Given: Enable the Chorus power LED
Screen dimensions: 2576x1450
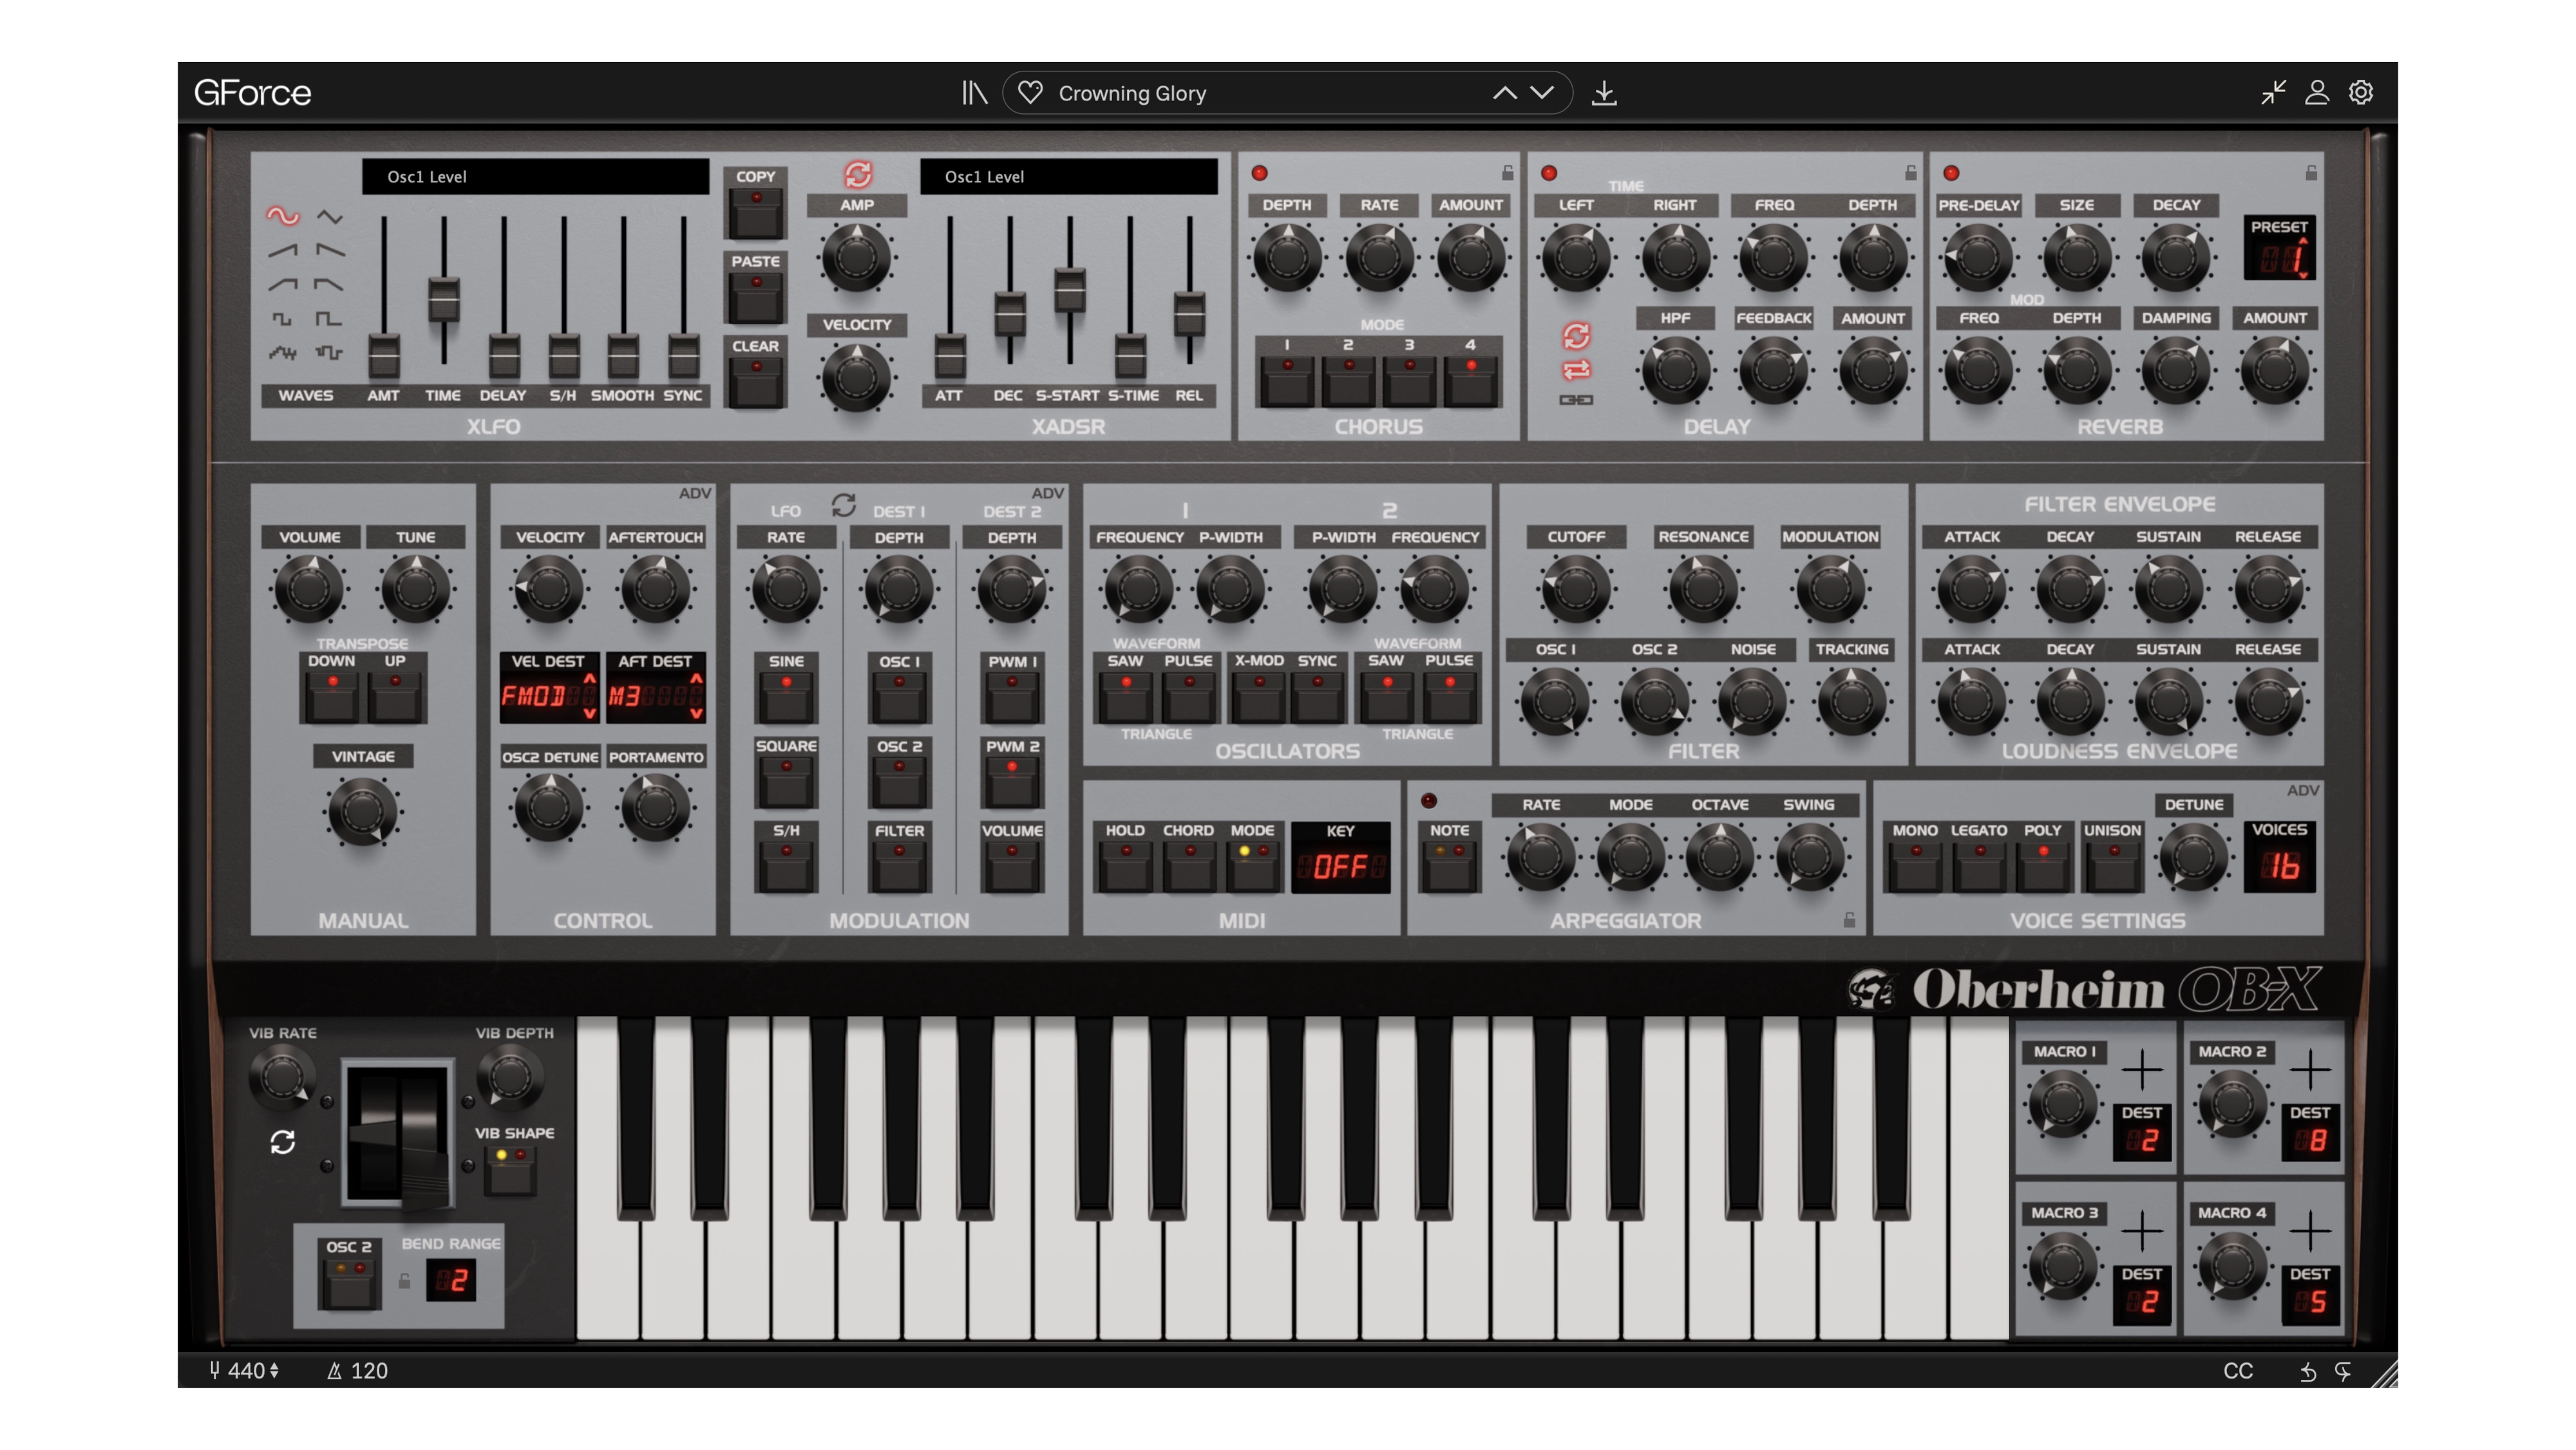Looking at the screenshot, I should point(1260,173).
